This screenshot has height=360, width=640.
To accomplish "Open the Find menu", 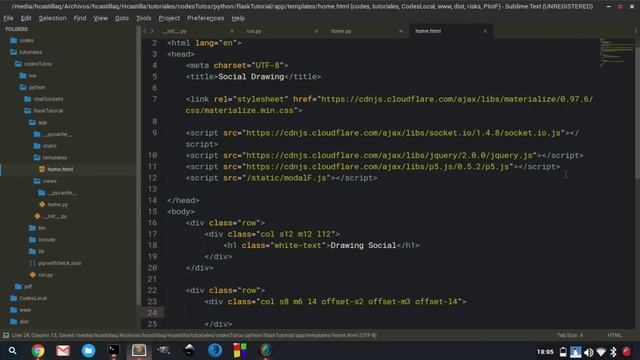I will pyautogui.click(x=80, y=18).
